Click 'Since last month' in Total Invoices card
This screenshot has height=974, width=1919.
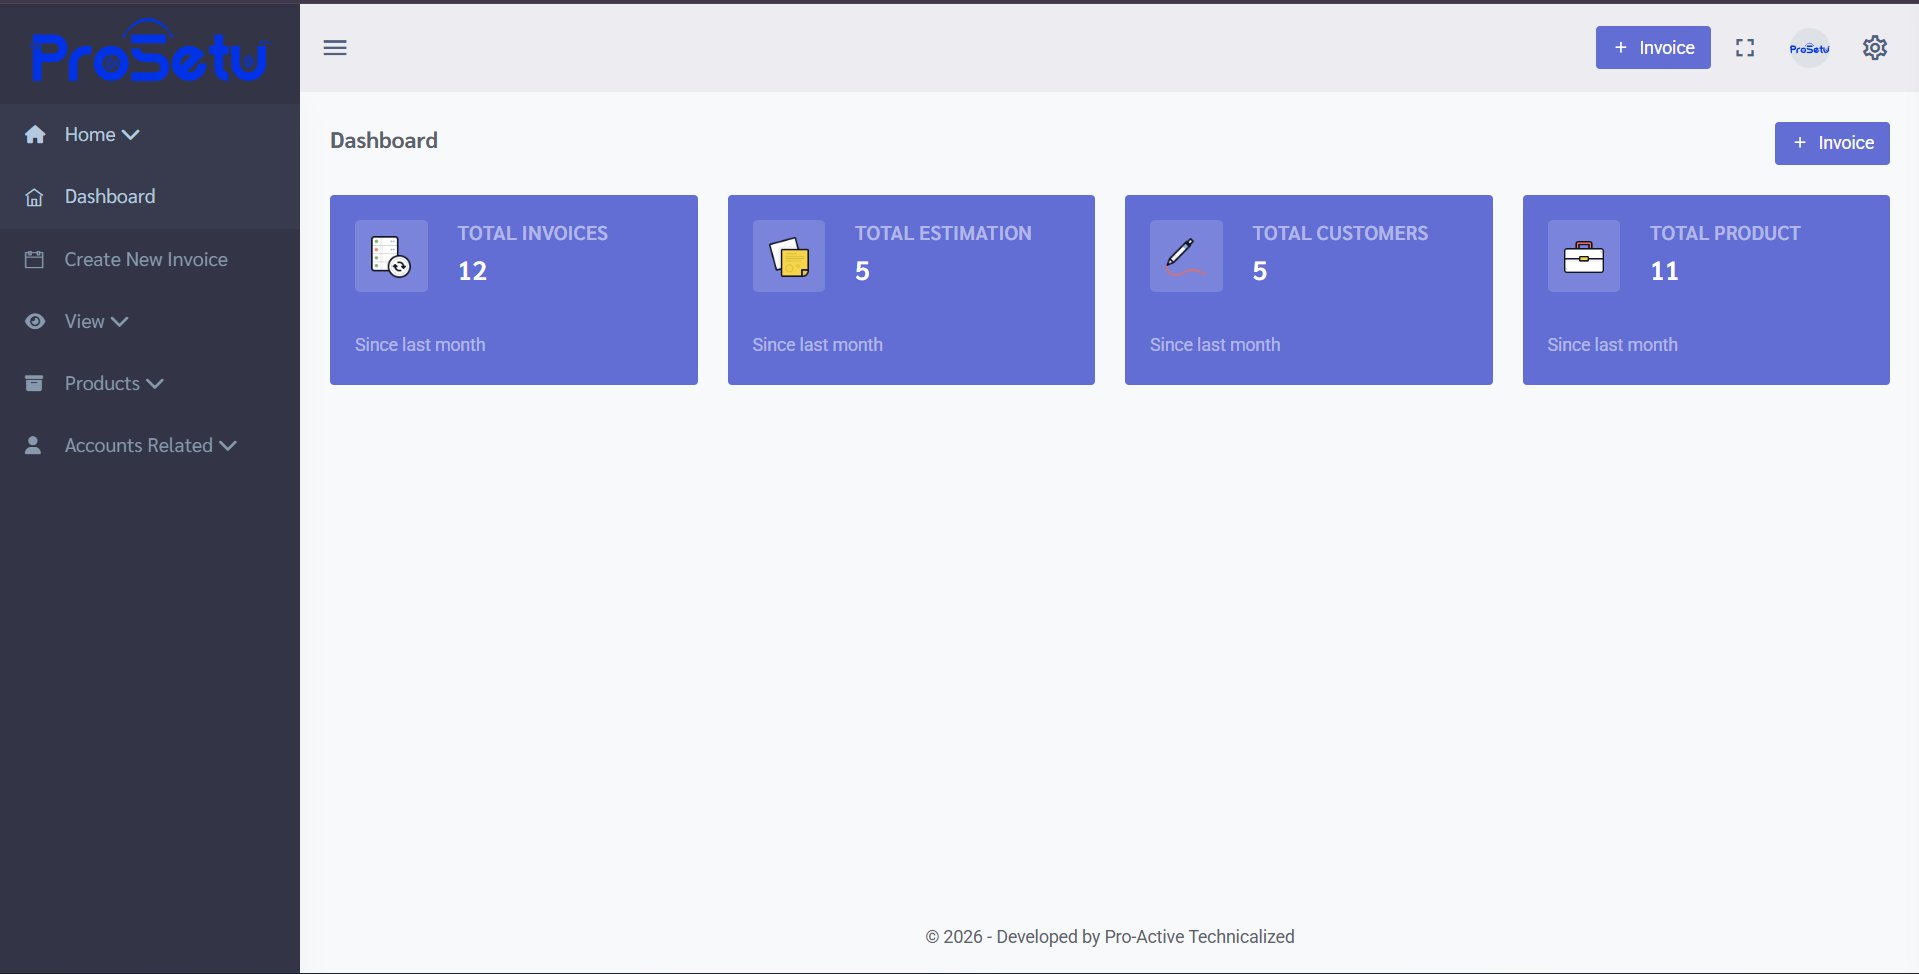tap(420, 345)
